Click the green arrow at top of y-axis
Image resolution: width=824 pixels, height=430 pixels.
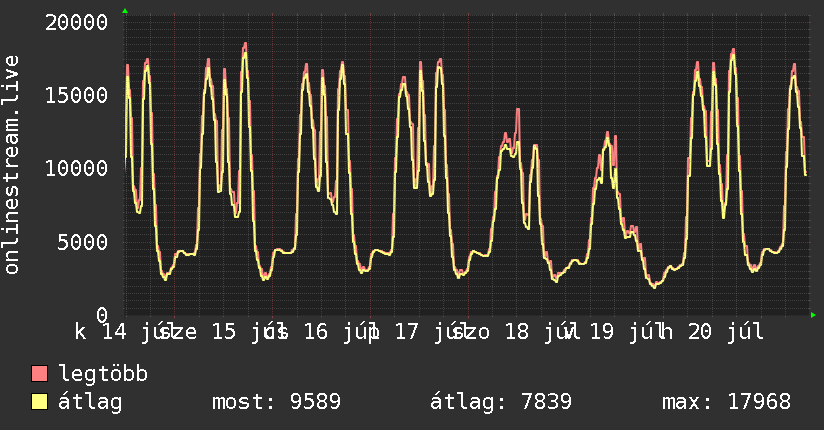125,11
